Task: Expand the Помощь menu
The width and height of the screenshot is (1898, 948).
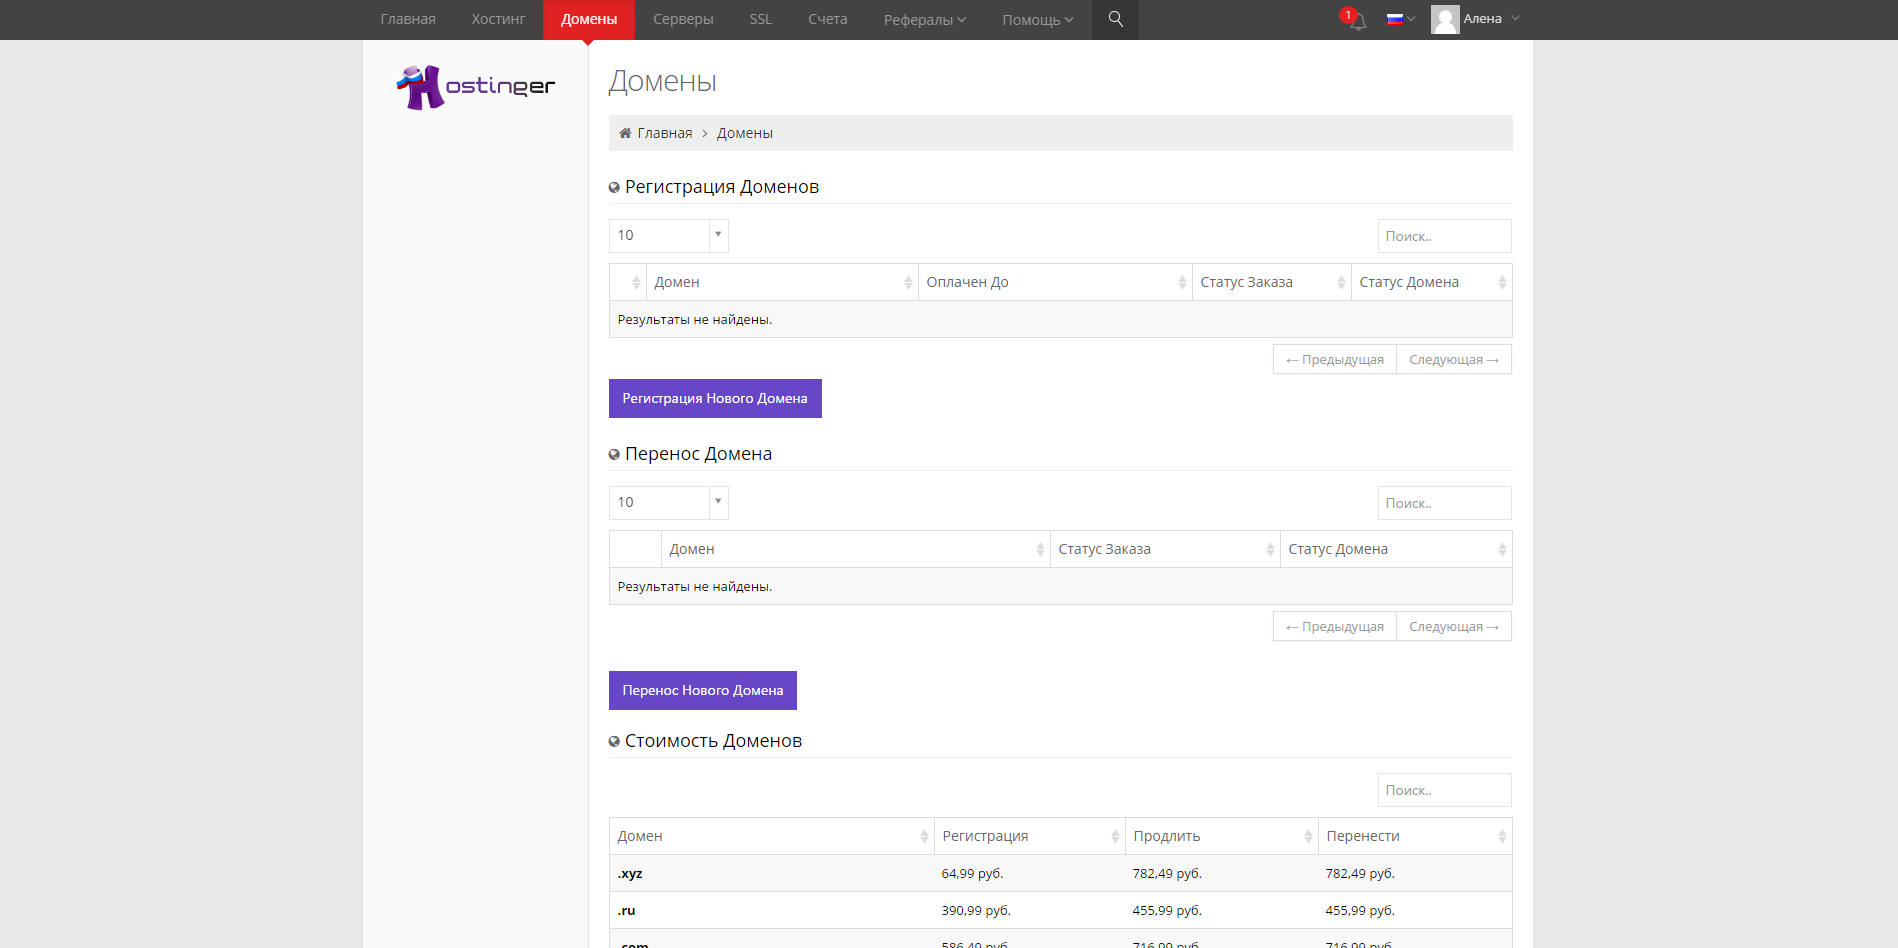Action: click(1037, 19)
